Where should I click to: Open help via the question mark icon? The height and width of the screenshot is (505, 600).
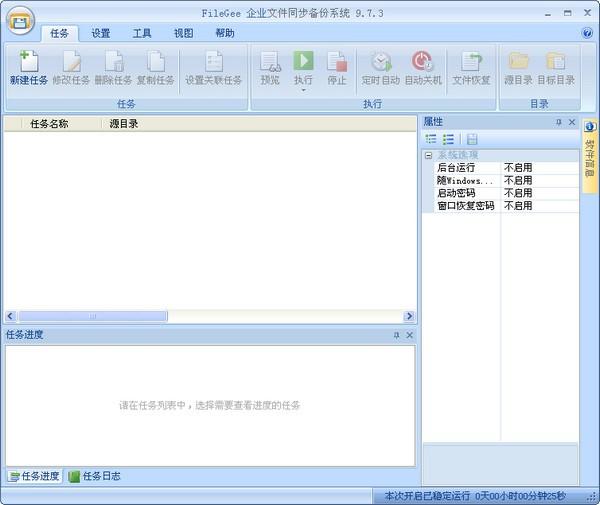tap(587, 33)
